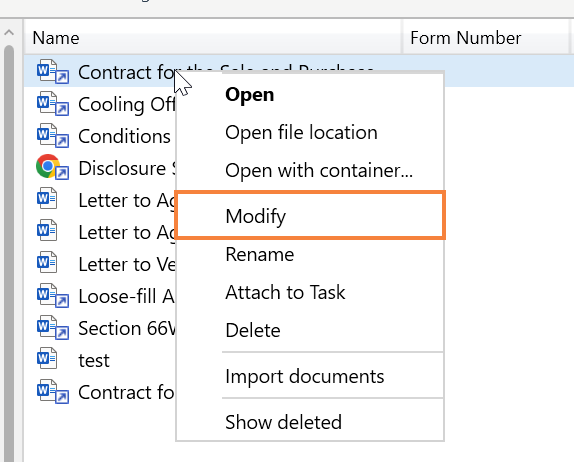Click Word icon of selected Contract document
The image size is (574, 462).
click(x=53, y=72)
